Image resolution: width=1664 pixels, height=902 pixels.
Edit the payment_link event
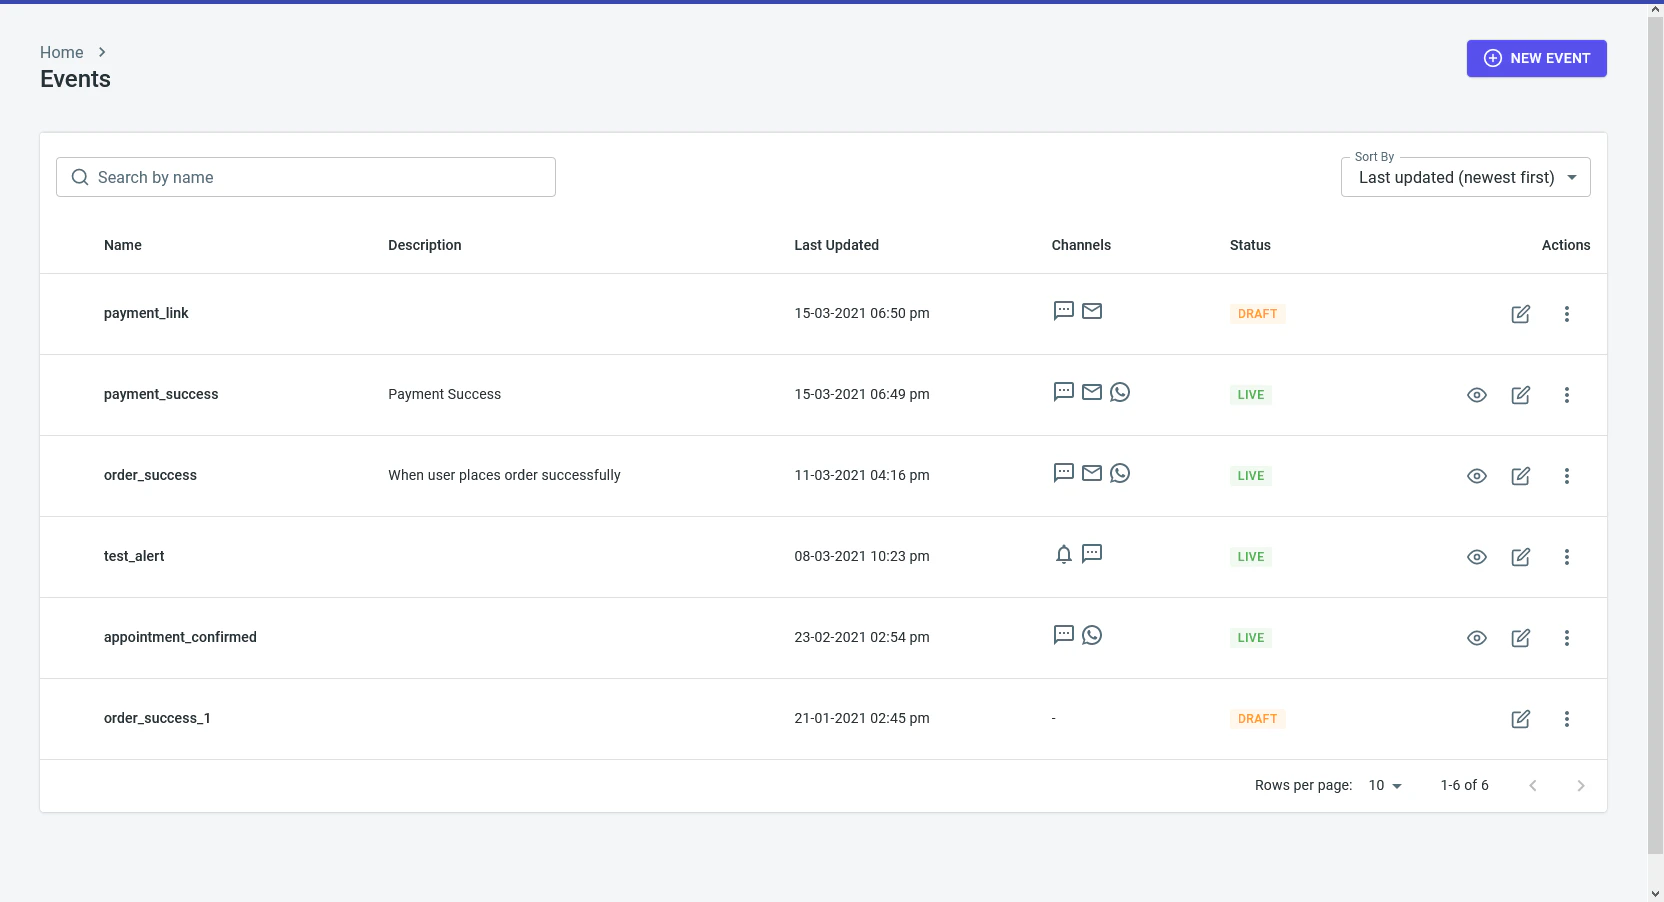coord(1521,314)
